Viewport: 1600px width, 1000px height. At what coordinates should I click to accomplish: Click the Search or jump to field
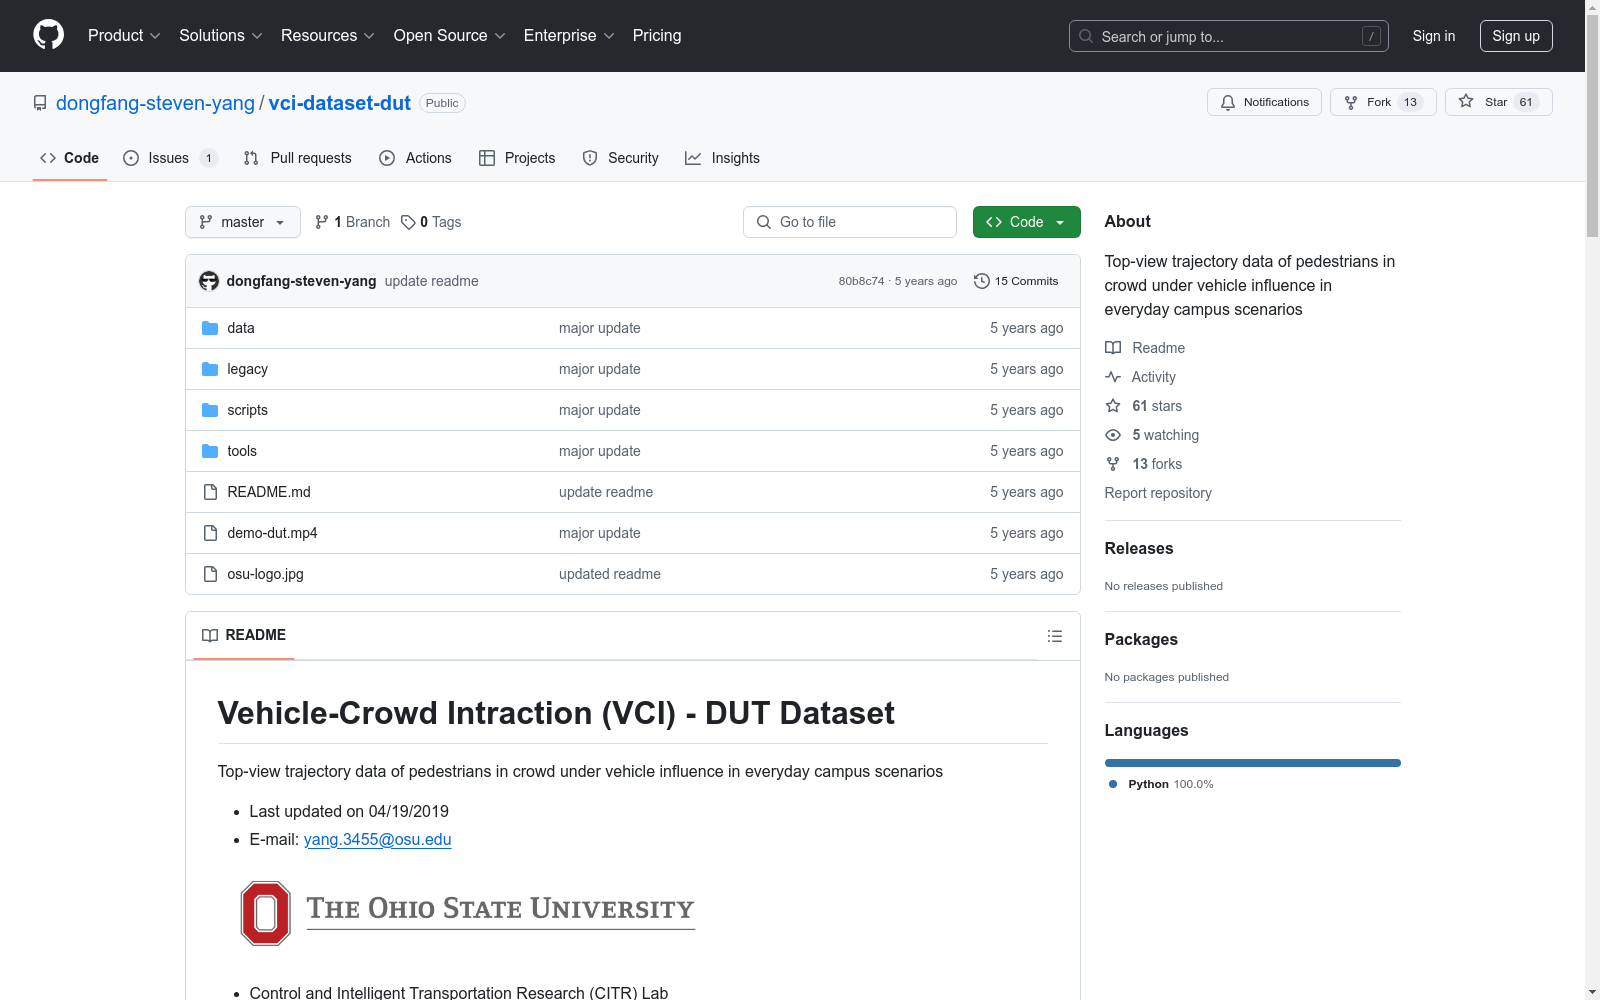(x=1229, y=36)
